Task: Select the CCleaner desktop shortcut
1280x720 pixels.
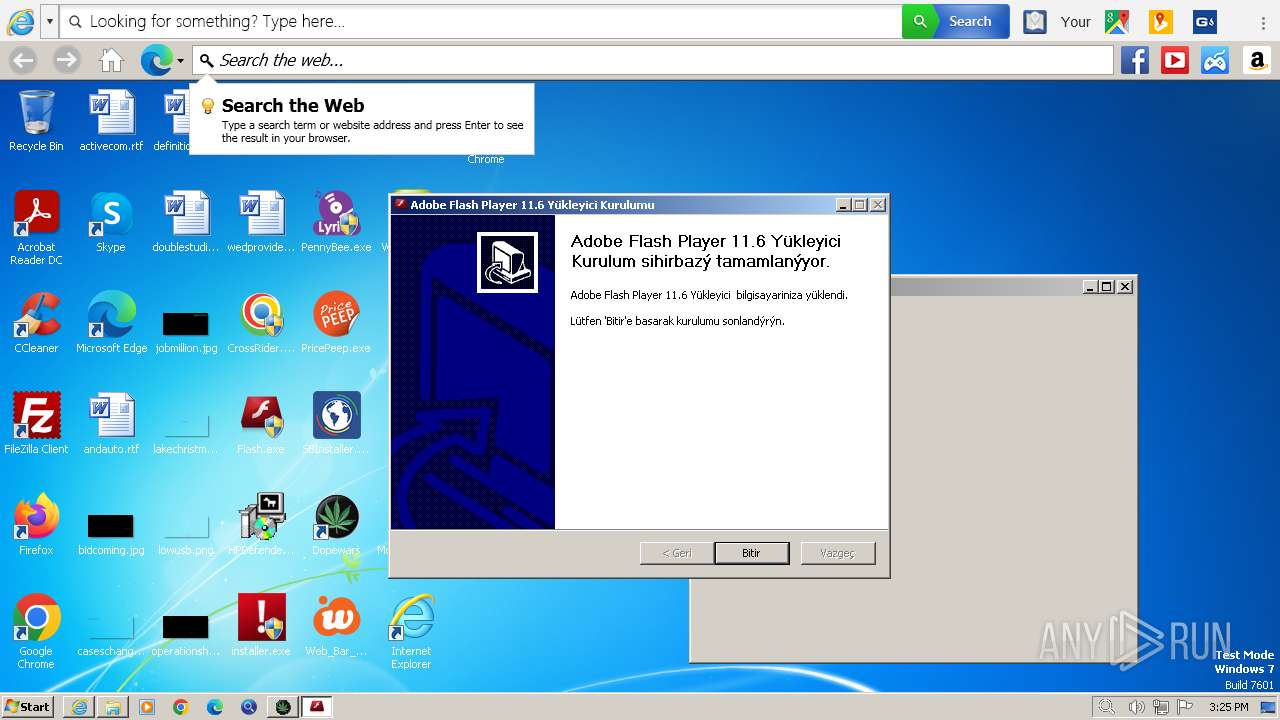Action: 36,323
